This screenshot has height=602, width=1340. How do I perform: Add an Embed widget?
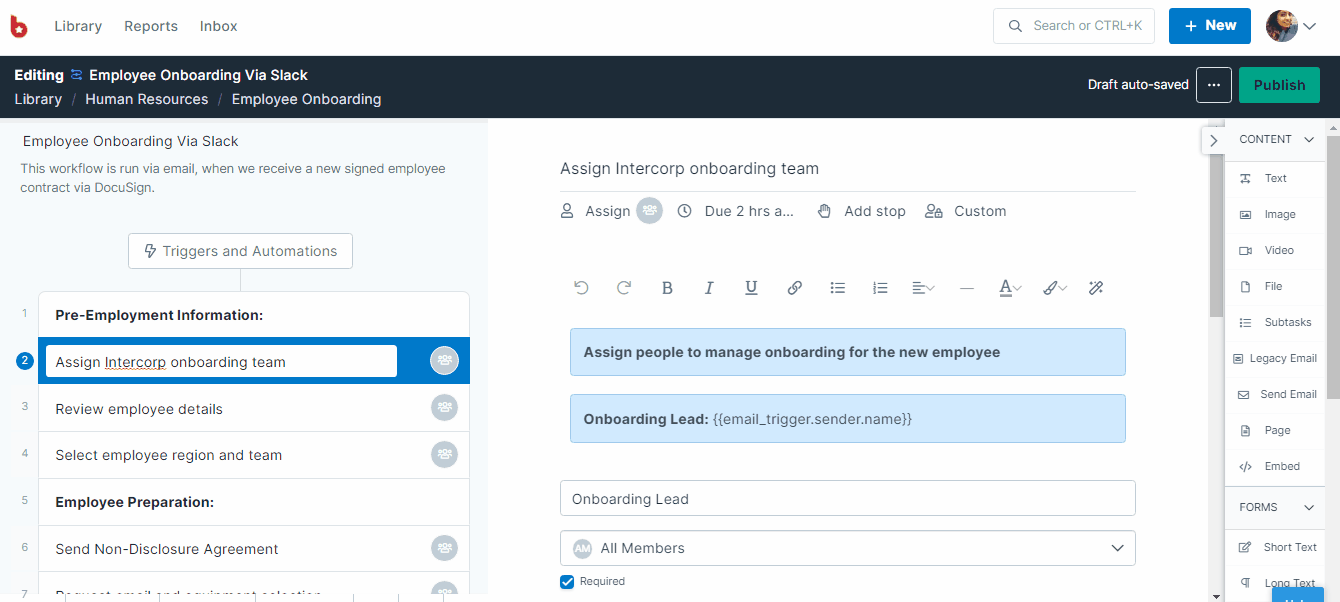click(1275, 466)
